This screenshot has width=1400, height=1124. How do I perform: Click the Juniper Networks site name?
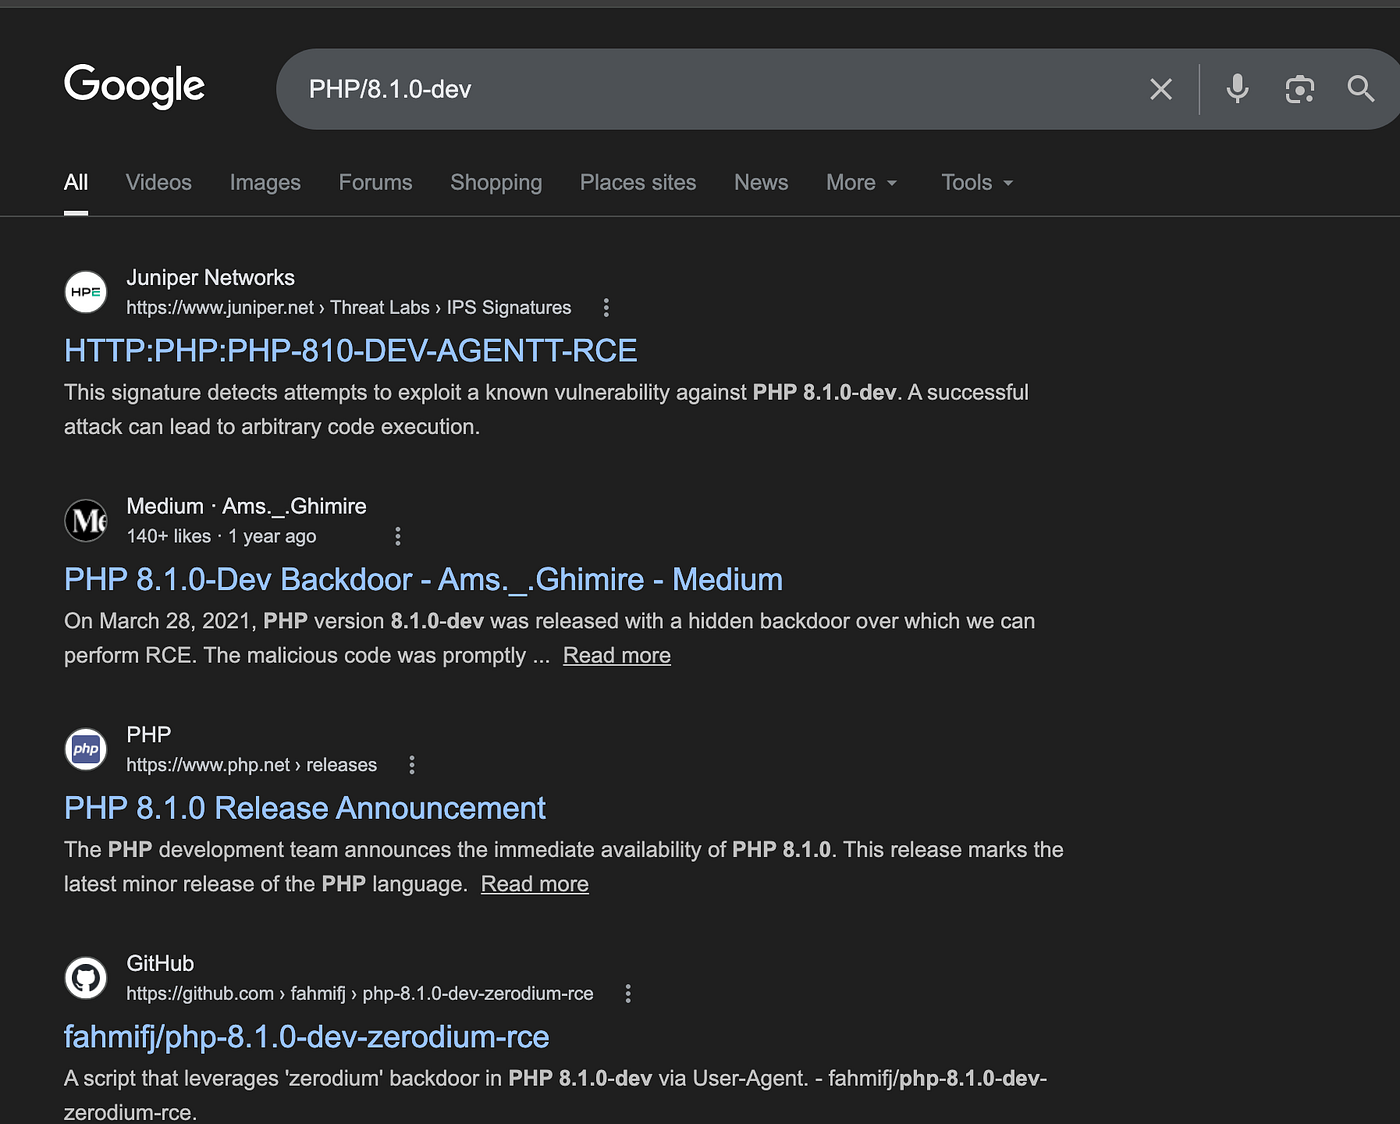pos(211,278)
